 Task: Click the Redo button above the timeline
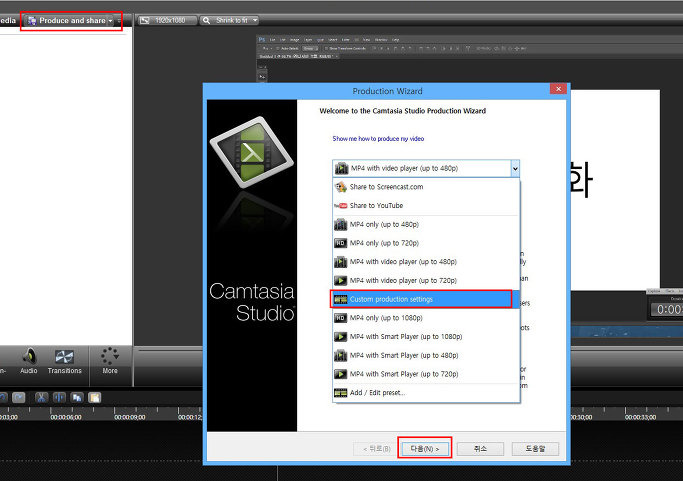pos(19,397)
